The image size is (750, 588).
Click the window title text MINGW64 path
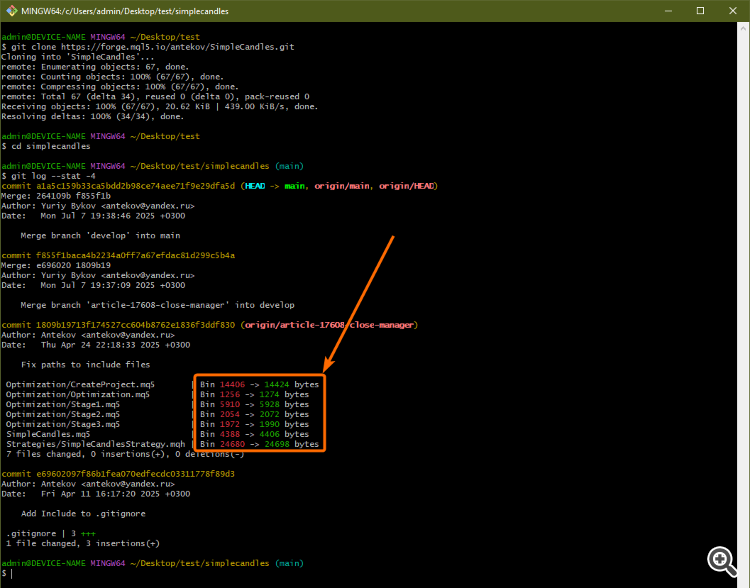click(125, 11)
